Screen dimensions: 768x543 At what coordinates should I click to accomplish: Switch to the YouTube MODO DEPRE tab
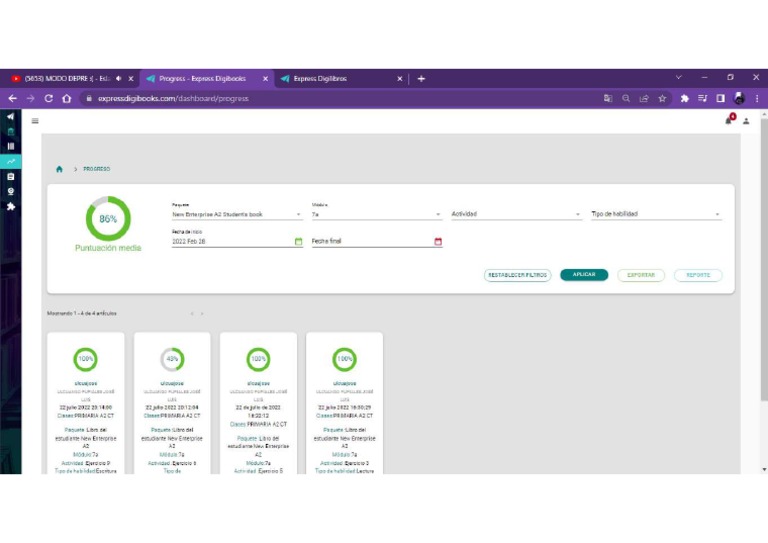pyautogui.click(x=65, y=78)
